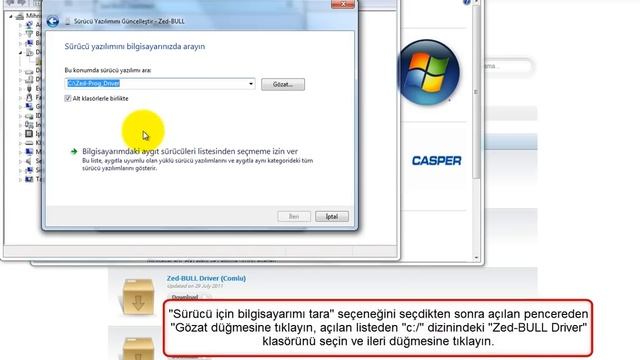This screenshot has height=360, width=640.
Task: Expand the mouse (Fa...) node arrow in Device Manager
Action: point(20,98)
